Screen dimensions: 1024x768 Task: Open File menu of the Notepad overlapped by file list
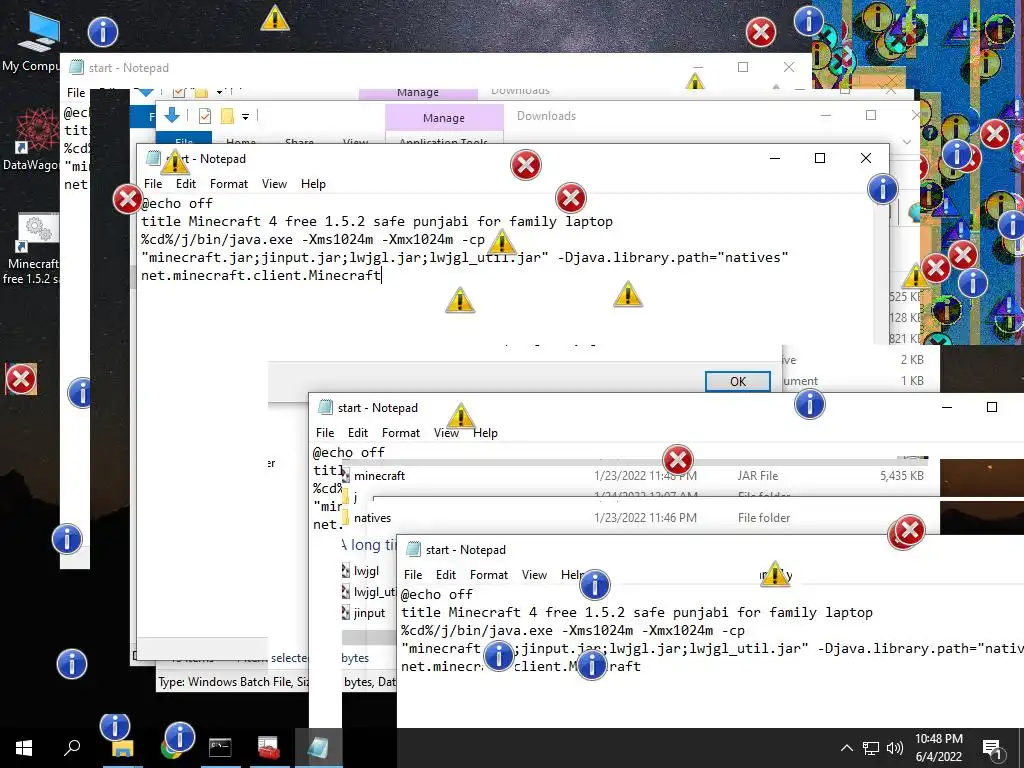click(x=325, y=433)
